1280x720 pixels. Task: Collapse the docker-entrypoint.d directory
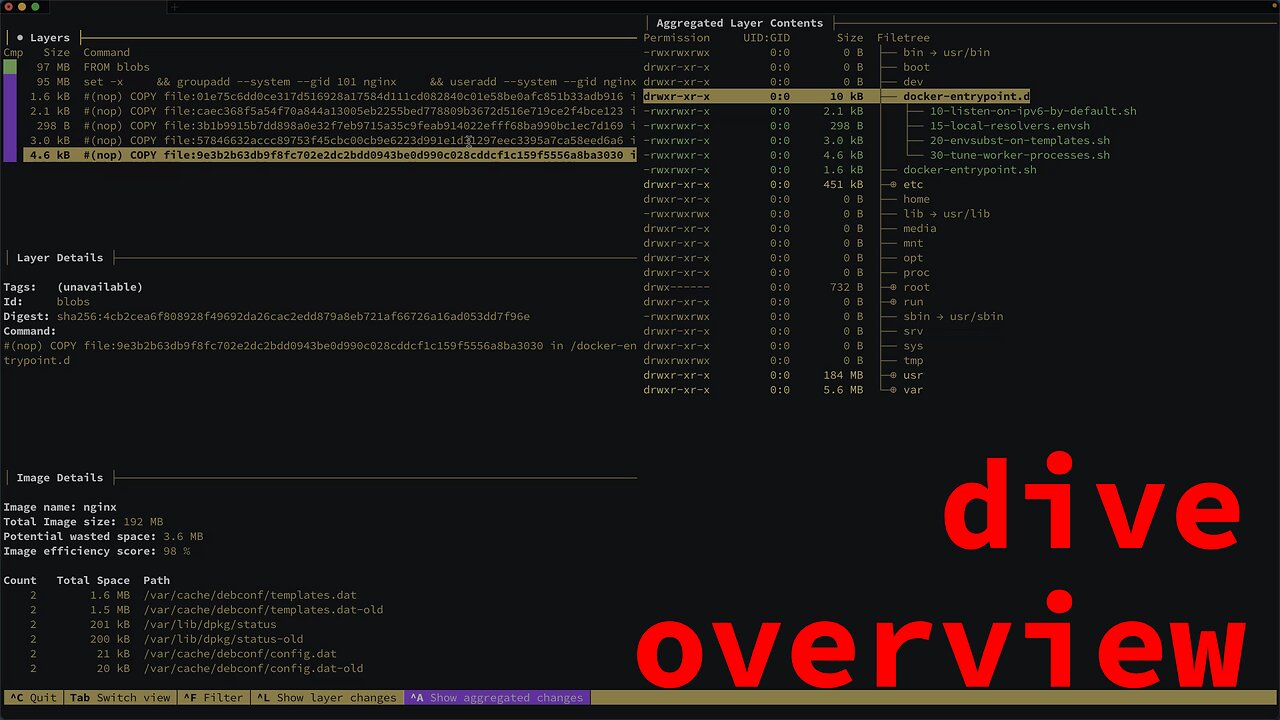tap(966, 97)
